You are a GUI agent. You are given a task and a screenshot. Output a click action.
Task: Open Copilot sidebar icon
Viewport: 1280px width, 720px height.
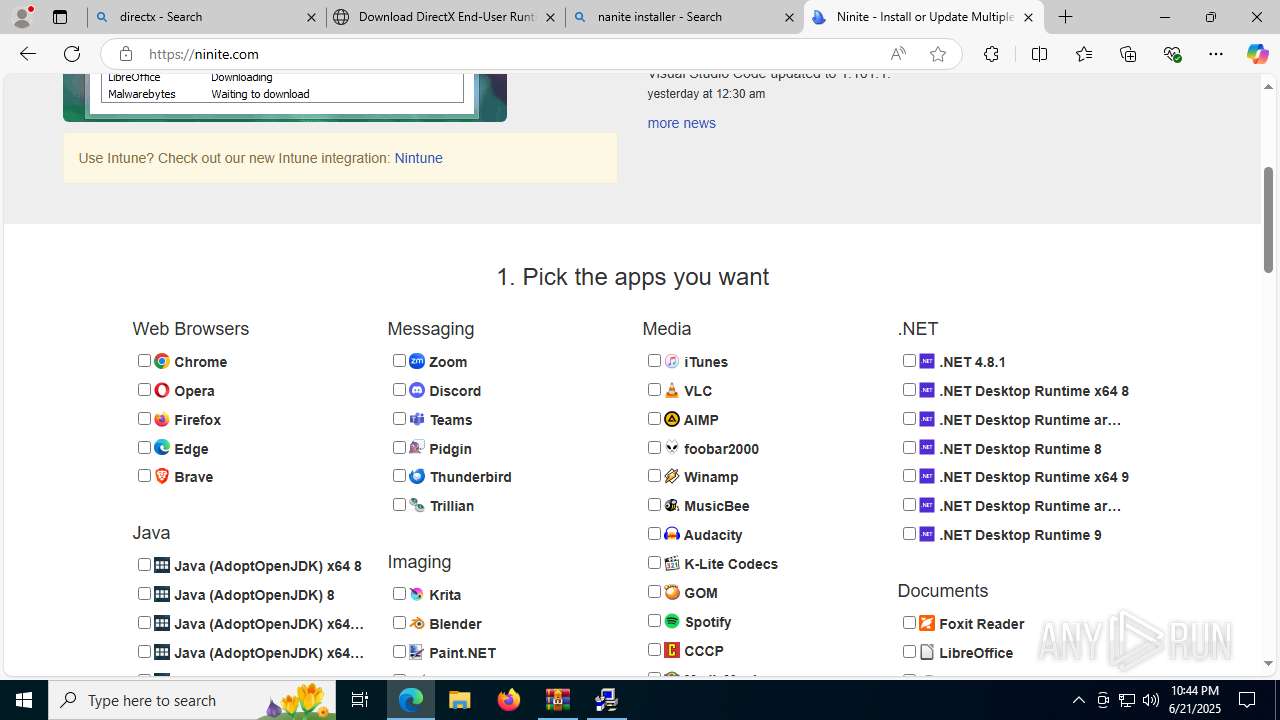click(1257, 54)
